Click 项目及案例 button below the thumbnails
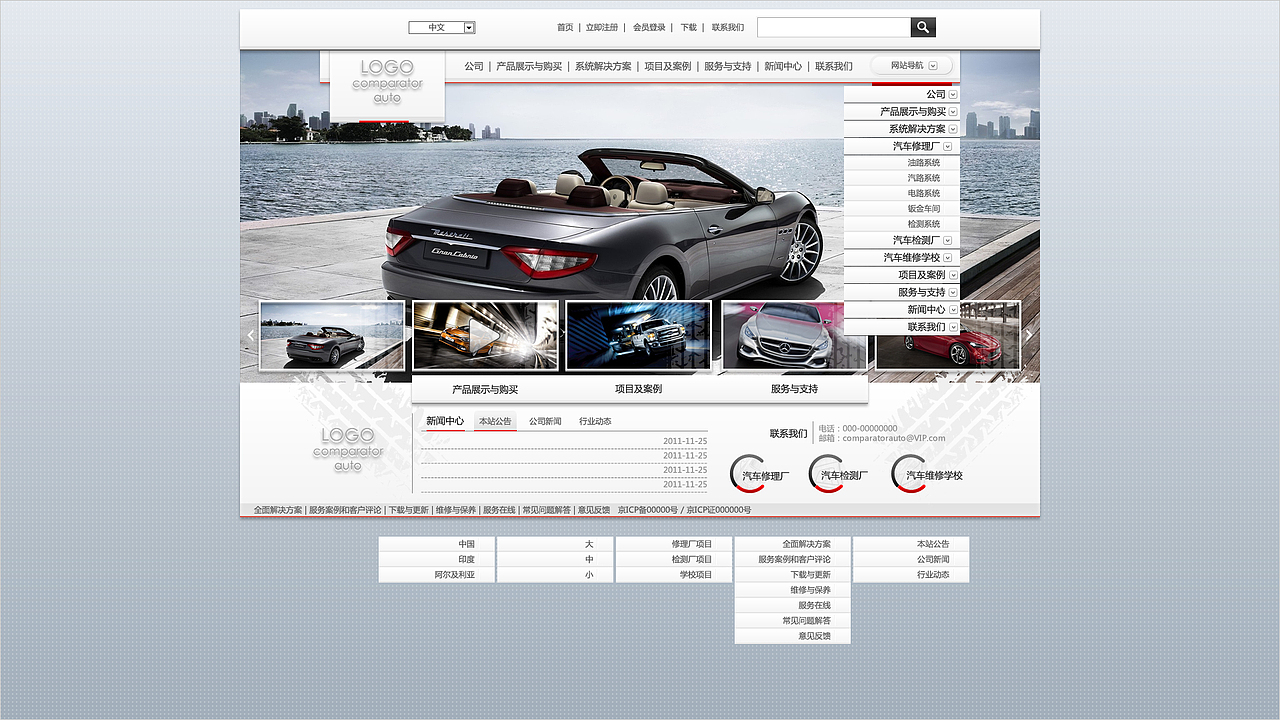 [638, 389]
